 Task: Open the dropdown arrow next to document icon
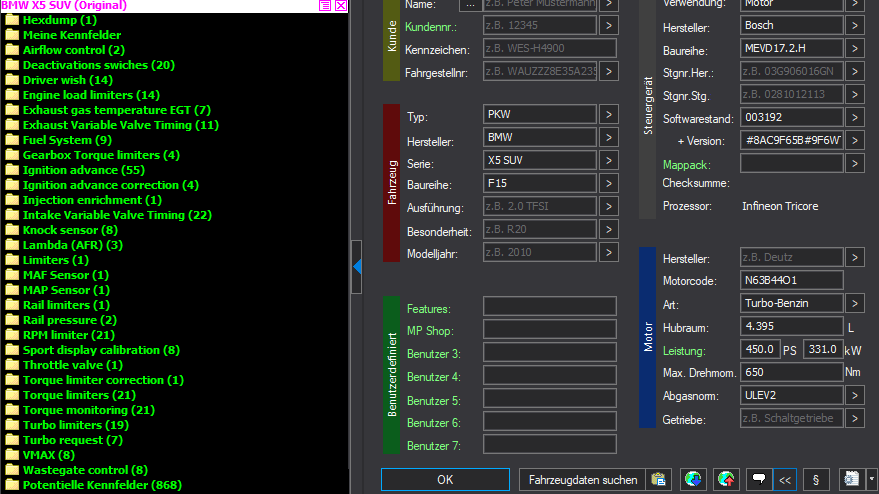(x=872, y=480)
